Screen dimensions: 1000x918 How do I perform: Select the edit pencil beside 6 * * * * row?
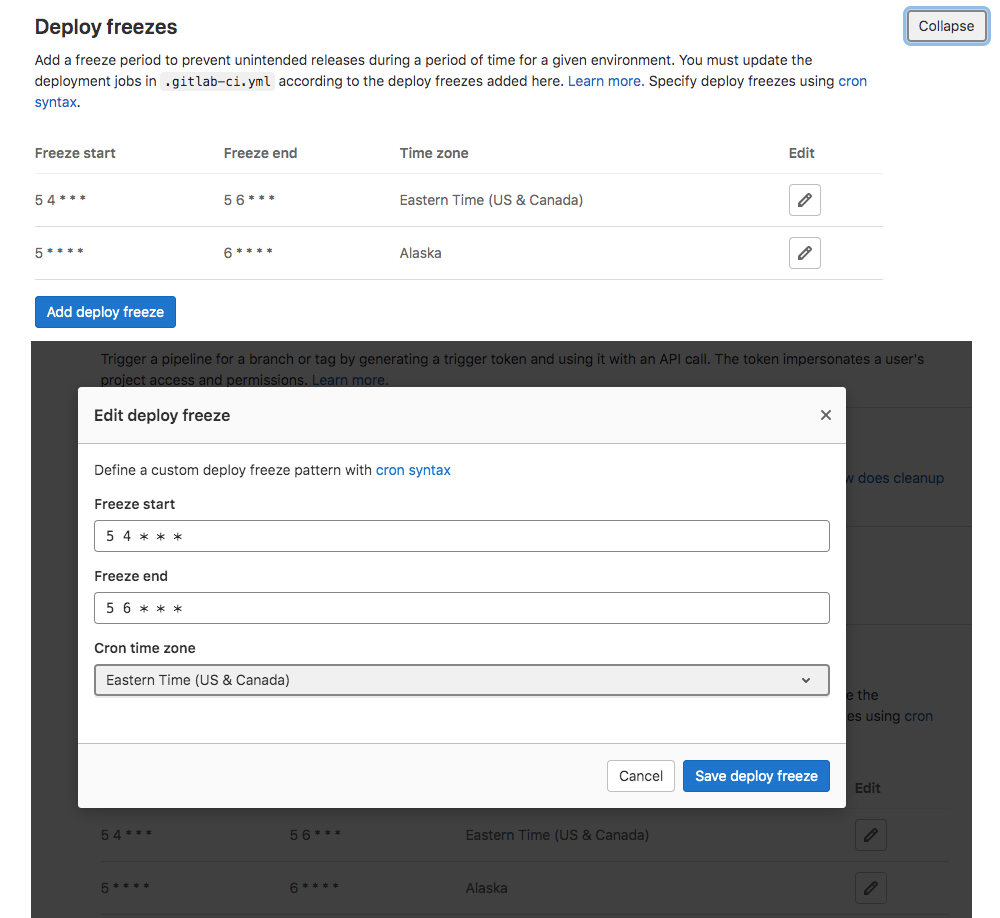coord(804,252)
